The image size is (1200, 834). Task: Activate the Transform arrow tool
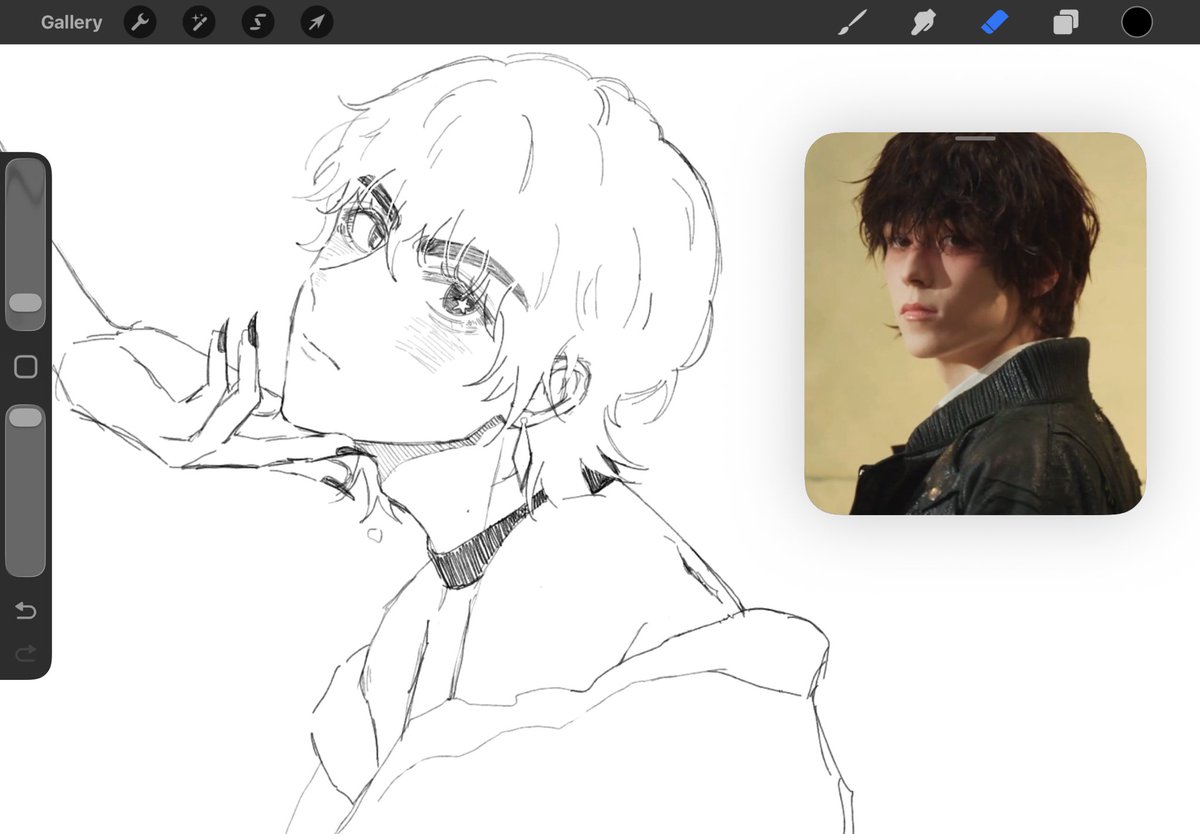[317, 22]
